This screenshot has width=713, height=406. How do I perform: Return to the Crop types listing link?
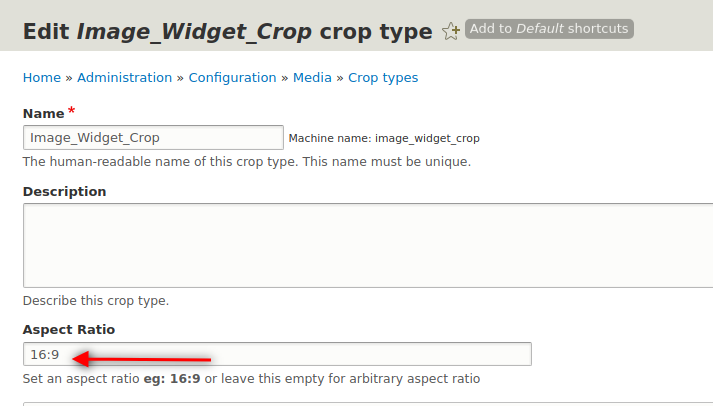[383, 77]
